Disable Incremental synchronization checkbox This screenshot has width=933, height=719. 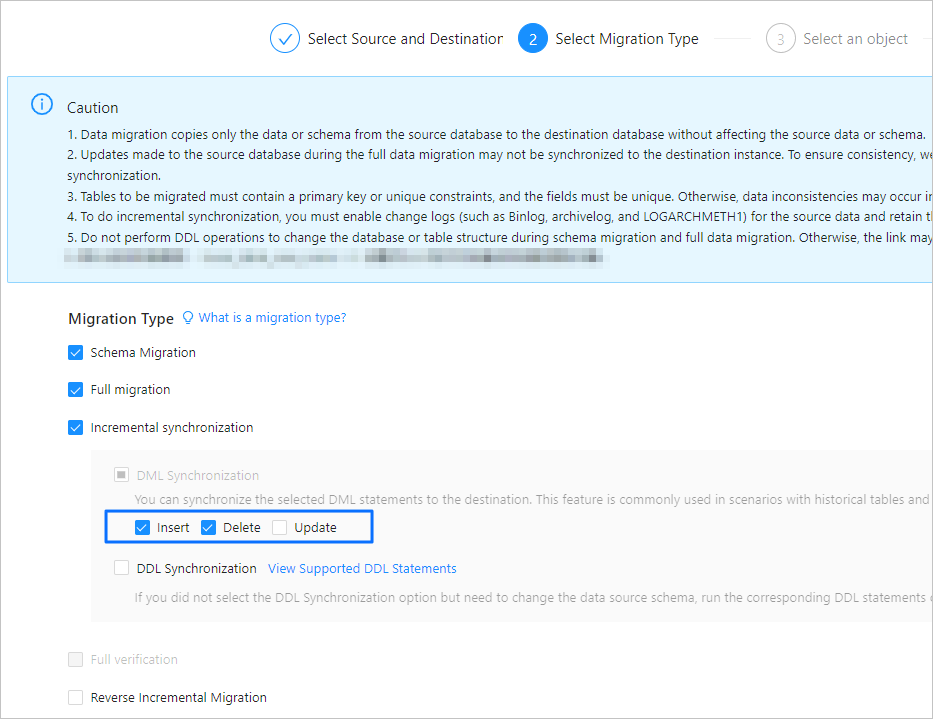click(x=75, y=428)
